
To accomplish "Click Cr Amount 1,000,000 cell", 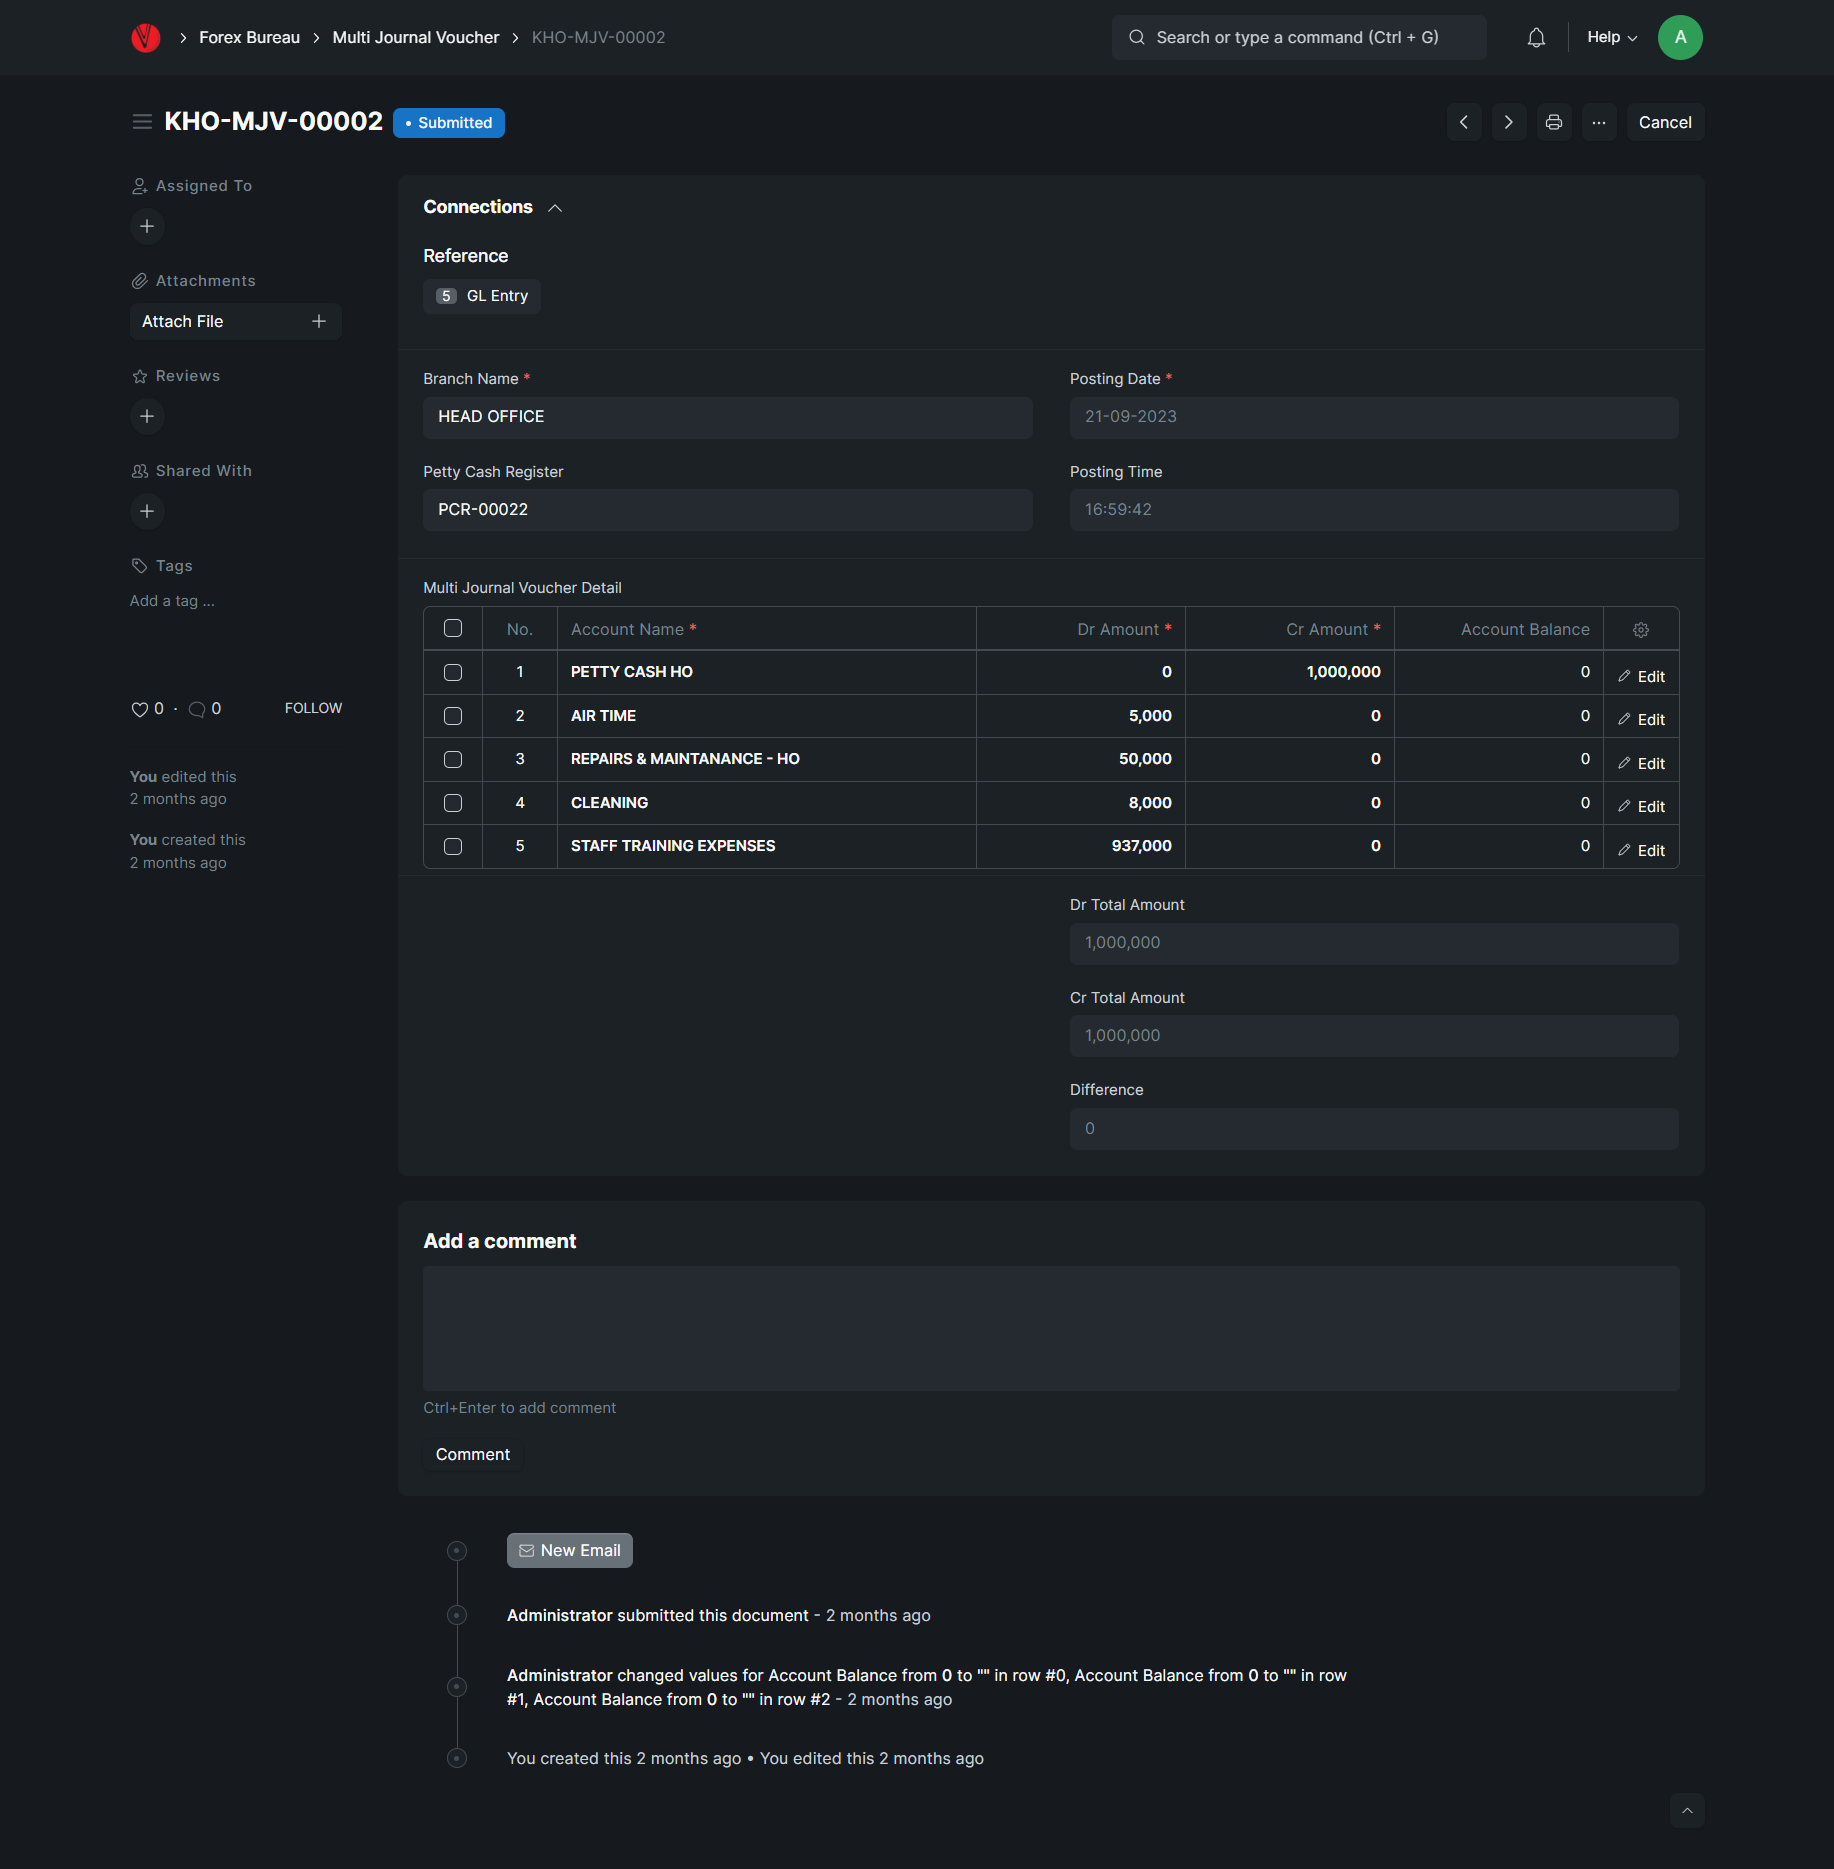I will tap(1290, 672).
